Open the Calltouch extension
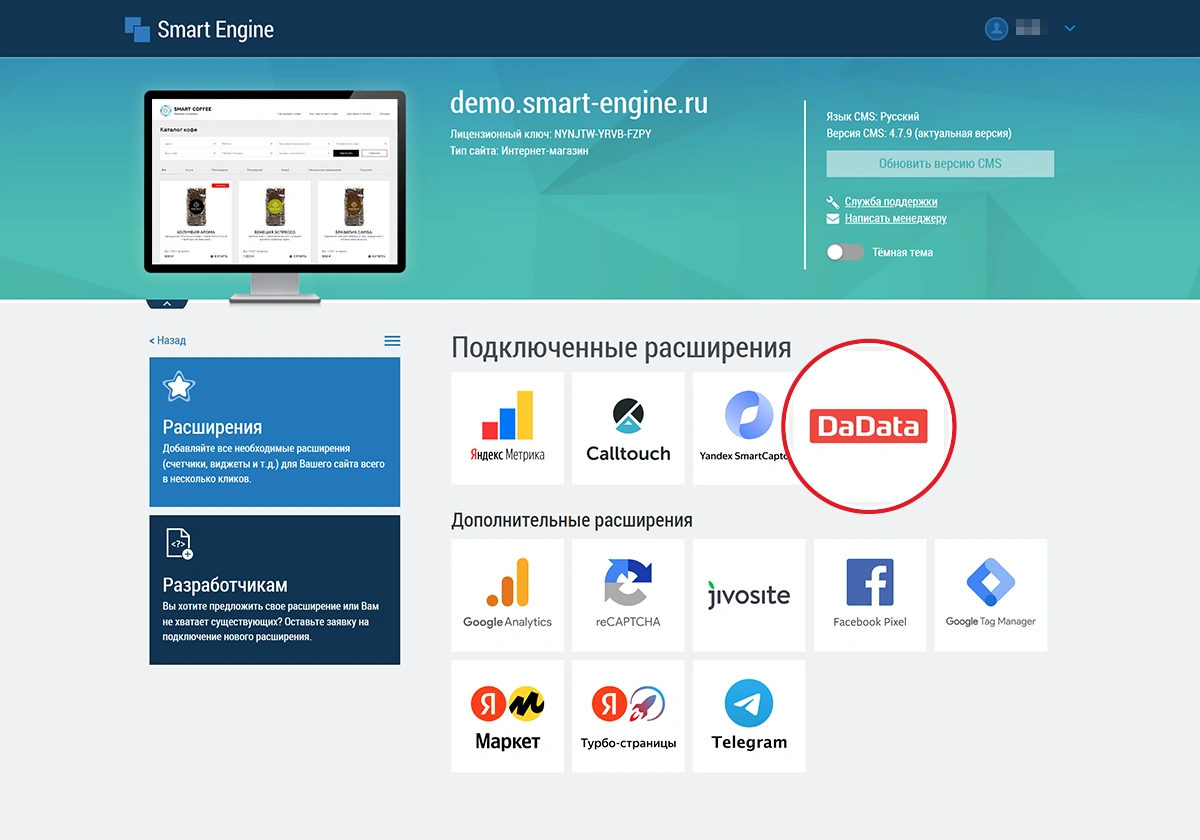The height and width of the screenshot is (840, 1200). [628, 428]
